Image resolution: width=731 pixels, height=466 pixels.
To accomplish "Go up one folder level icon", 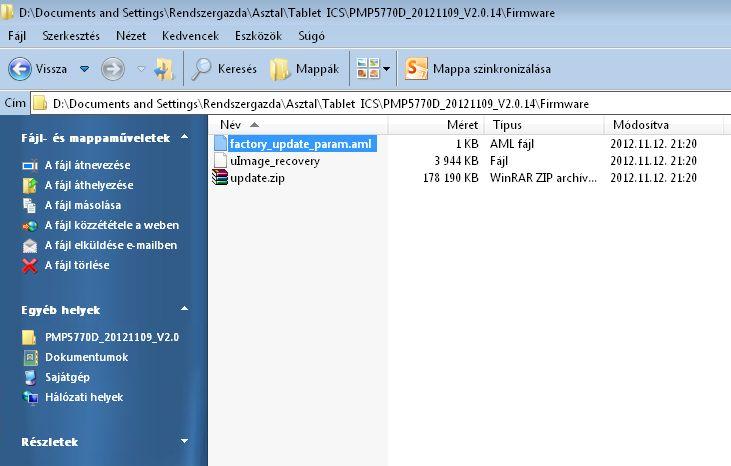I will tap(164, 69).
